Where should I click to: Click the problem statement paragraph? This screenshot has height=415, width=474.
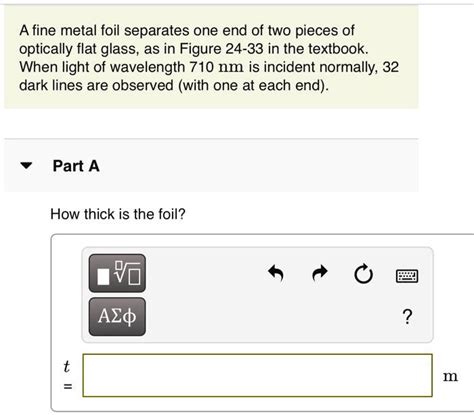(x=209, y=58)
